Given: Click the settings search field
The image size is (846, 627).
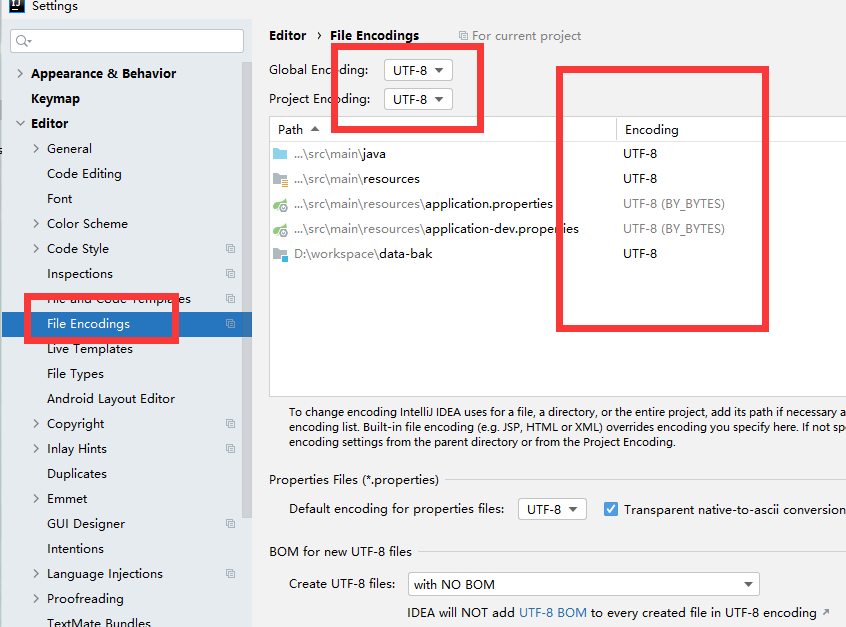Looking at the screenshot, I should pyautogui.click(x=127, y=41).
